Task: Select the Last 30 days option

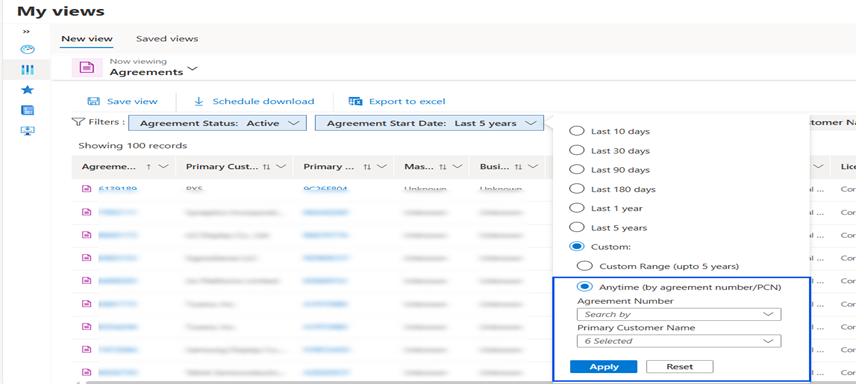Action: tap(576, 150)
